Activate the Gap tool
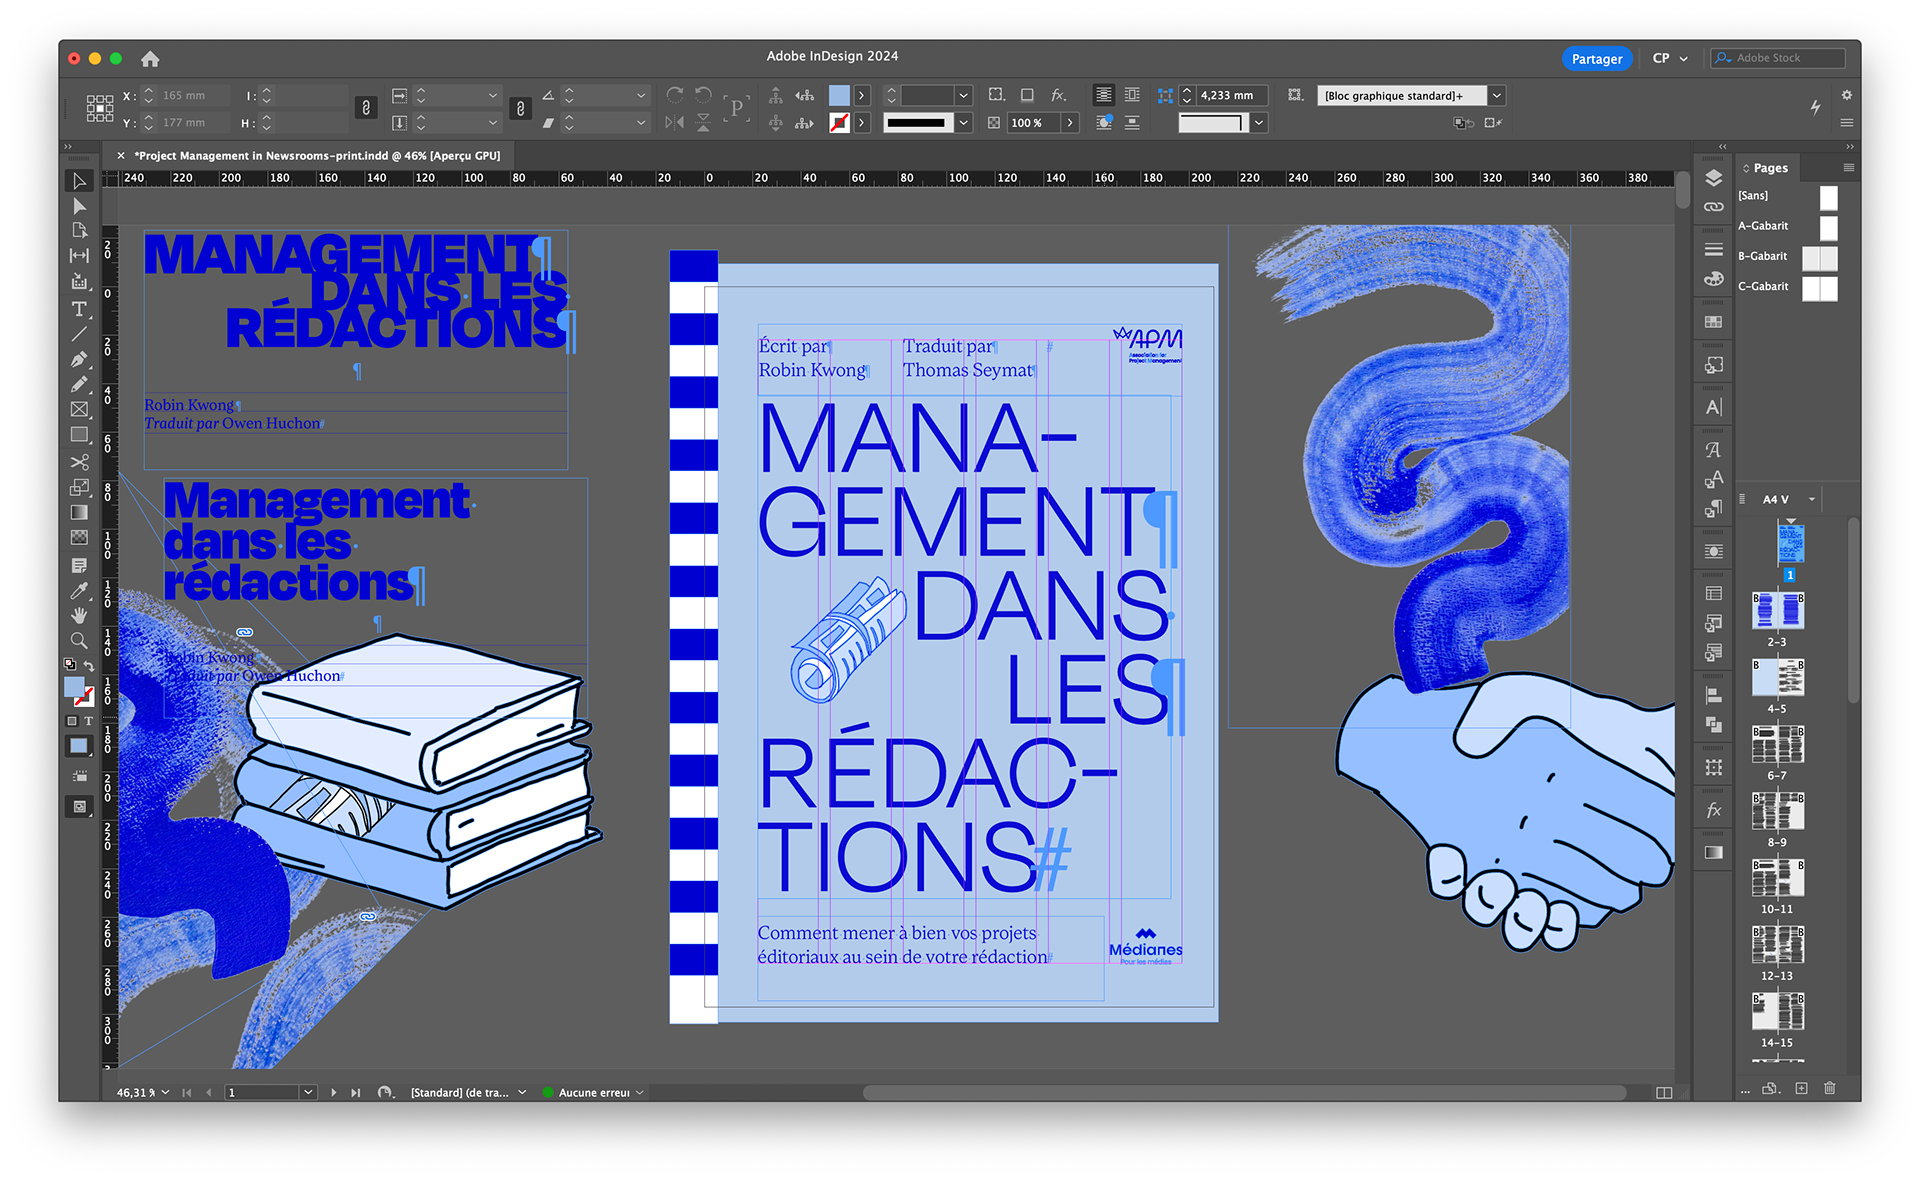Viewport: 1920px width, 1179px height. click(x=79, y=256)
